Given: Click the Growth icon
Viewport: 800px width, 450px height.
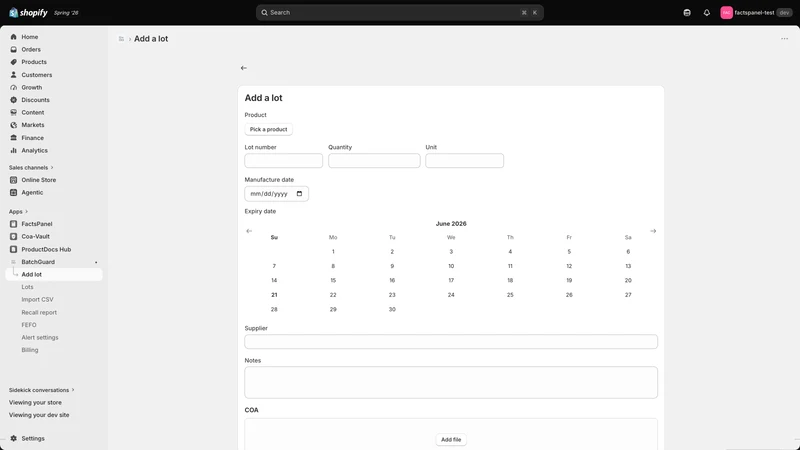Looking at the screenshot, I should pos(14,87).
